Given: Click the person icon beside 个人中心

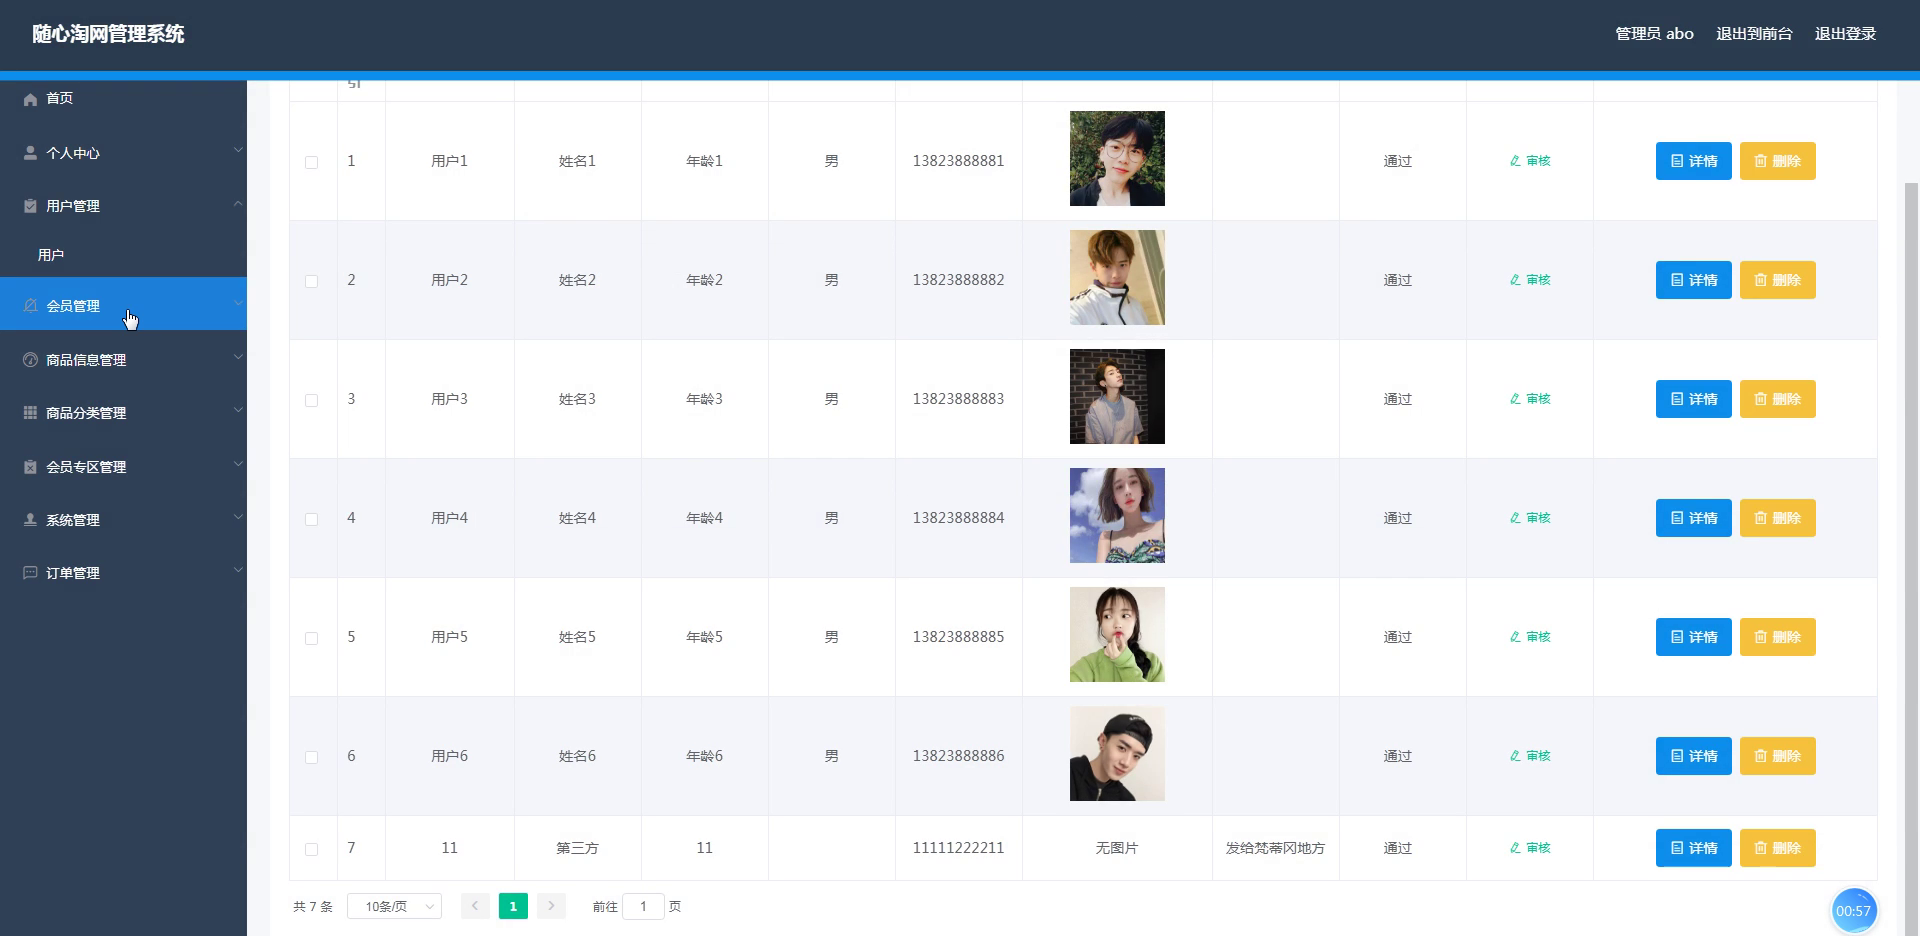Looking at the screenshot, I should click(30, 153).
